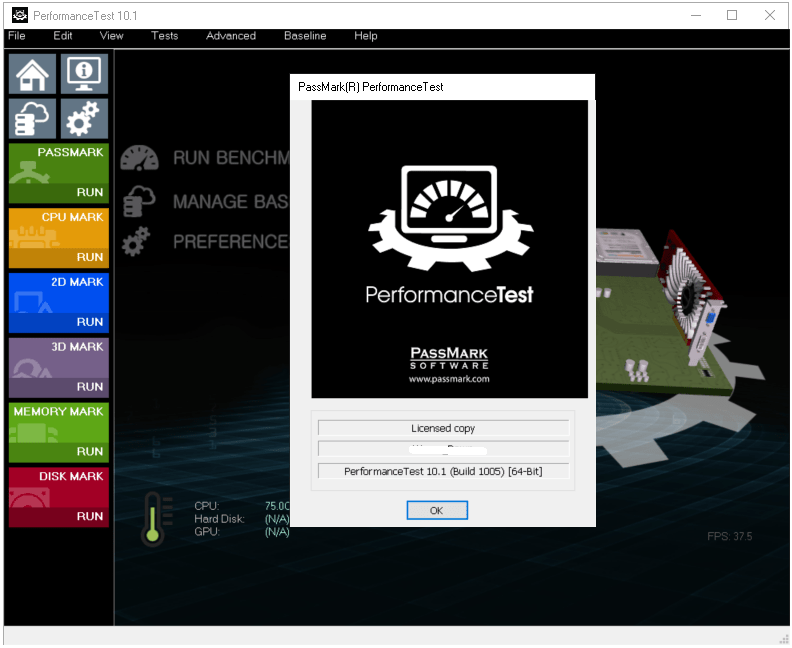Click the speedometer icon beside Run Benchmark
Image resolution: width=792 pixels, height=648 pixels.
click(x=139, y=158)
